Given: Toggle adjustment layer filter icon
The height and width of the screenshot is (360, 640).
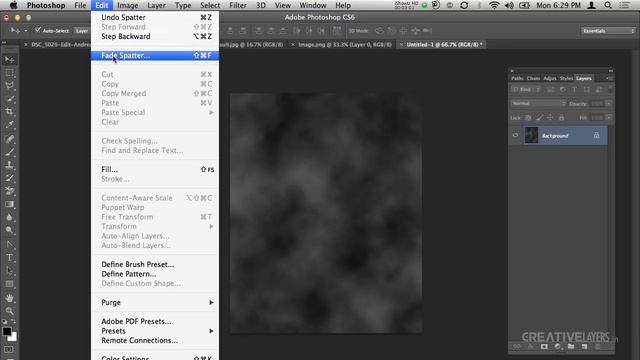Looking at the screenshot, I should coord(562,89).
